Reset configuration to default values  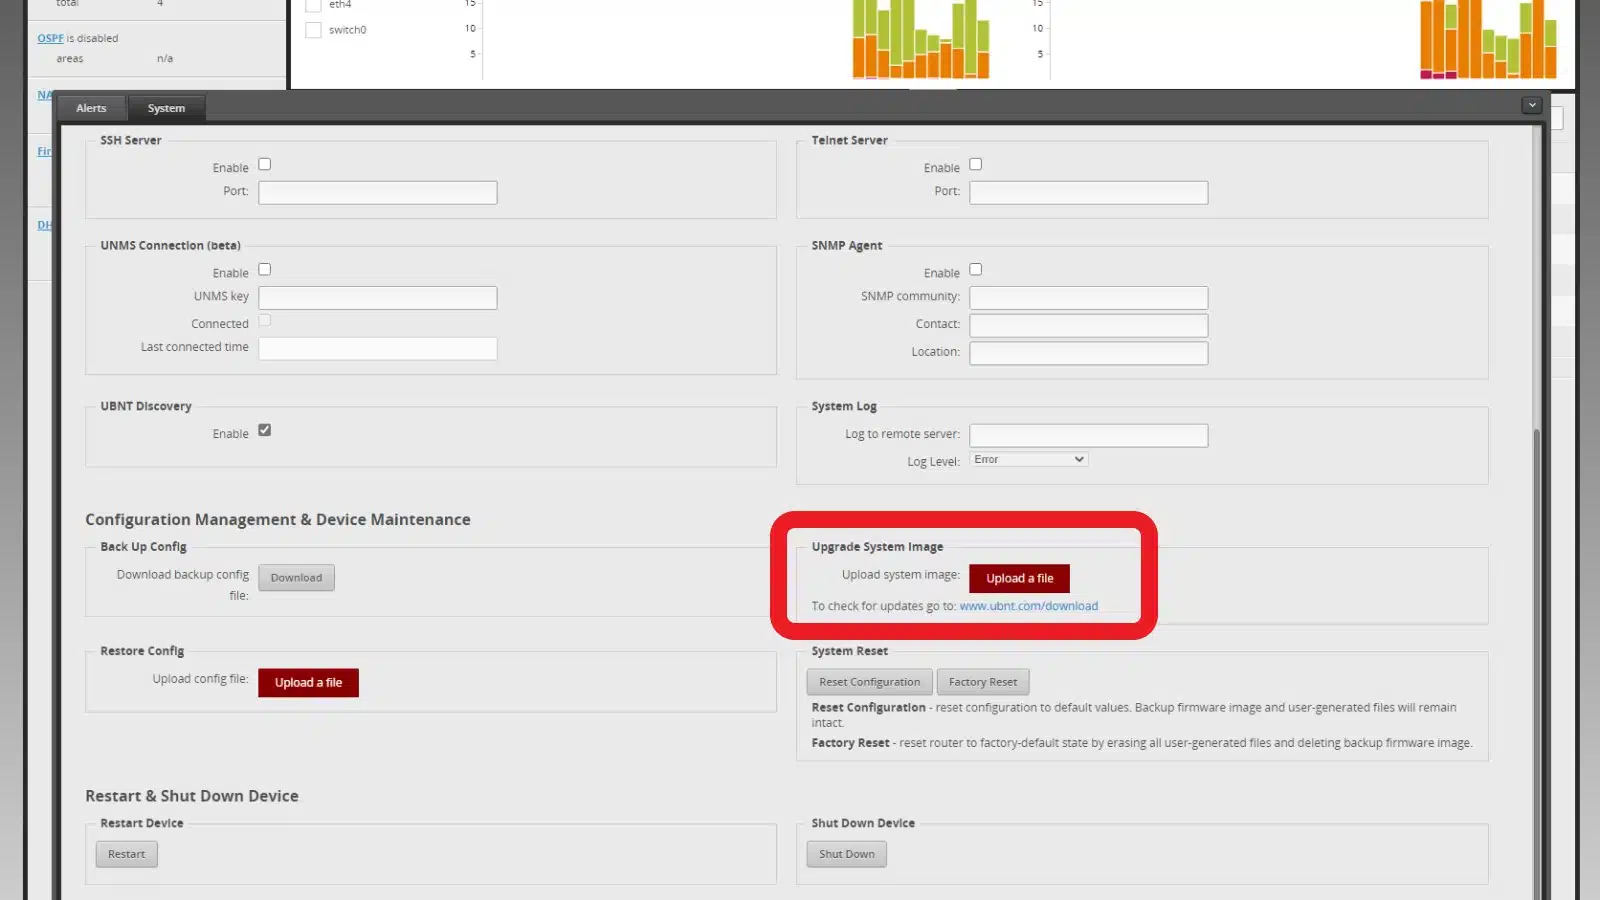[x=868, y=681]
